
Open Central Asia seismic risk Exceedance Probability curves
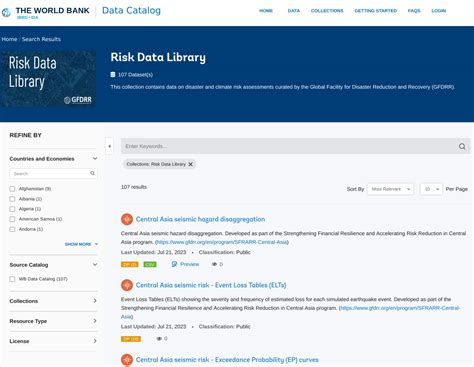[227, 360]
